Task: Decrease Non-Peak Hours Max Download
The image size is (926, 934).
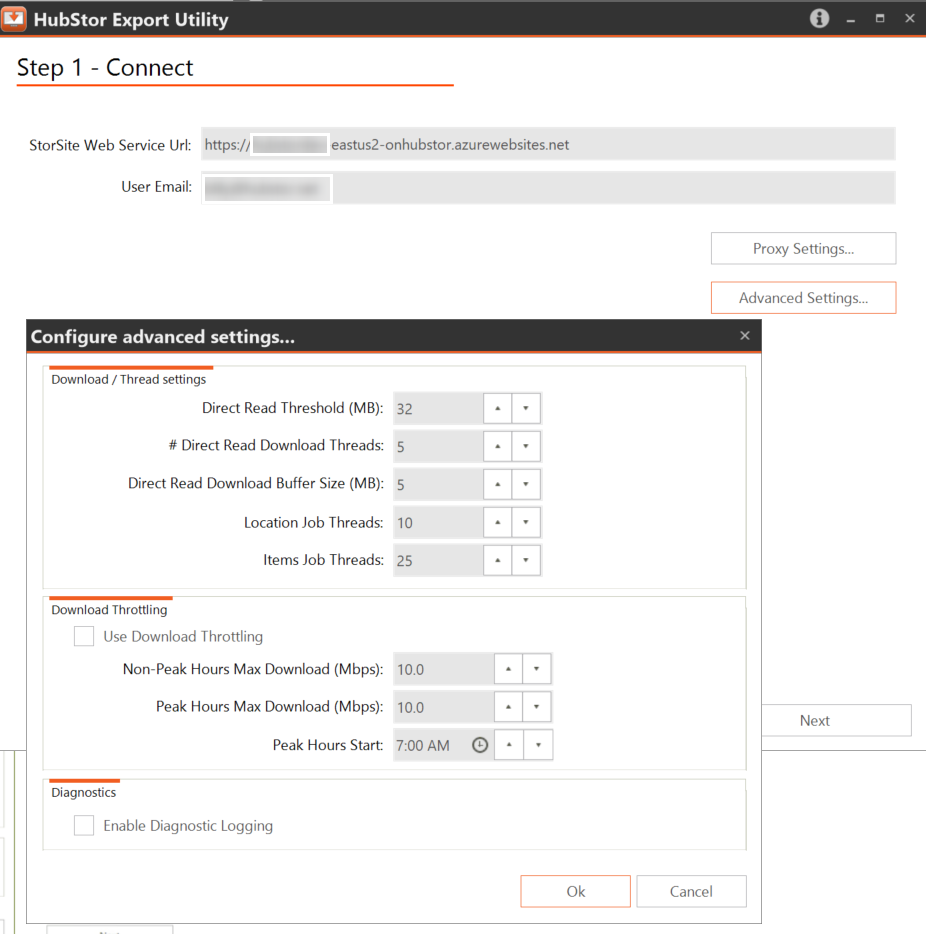Action: pyautogui.click(x=537, y=669)
